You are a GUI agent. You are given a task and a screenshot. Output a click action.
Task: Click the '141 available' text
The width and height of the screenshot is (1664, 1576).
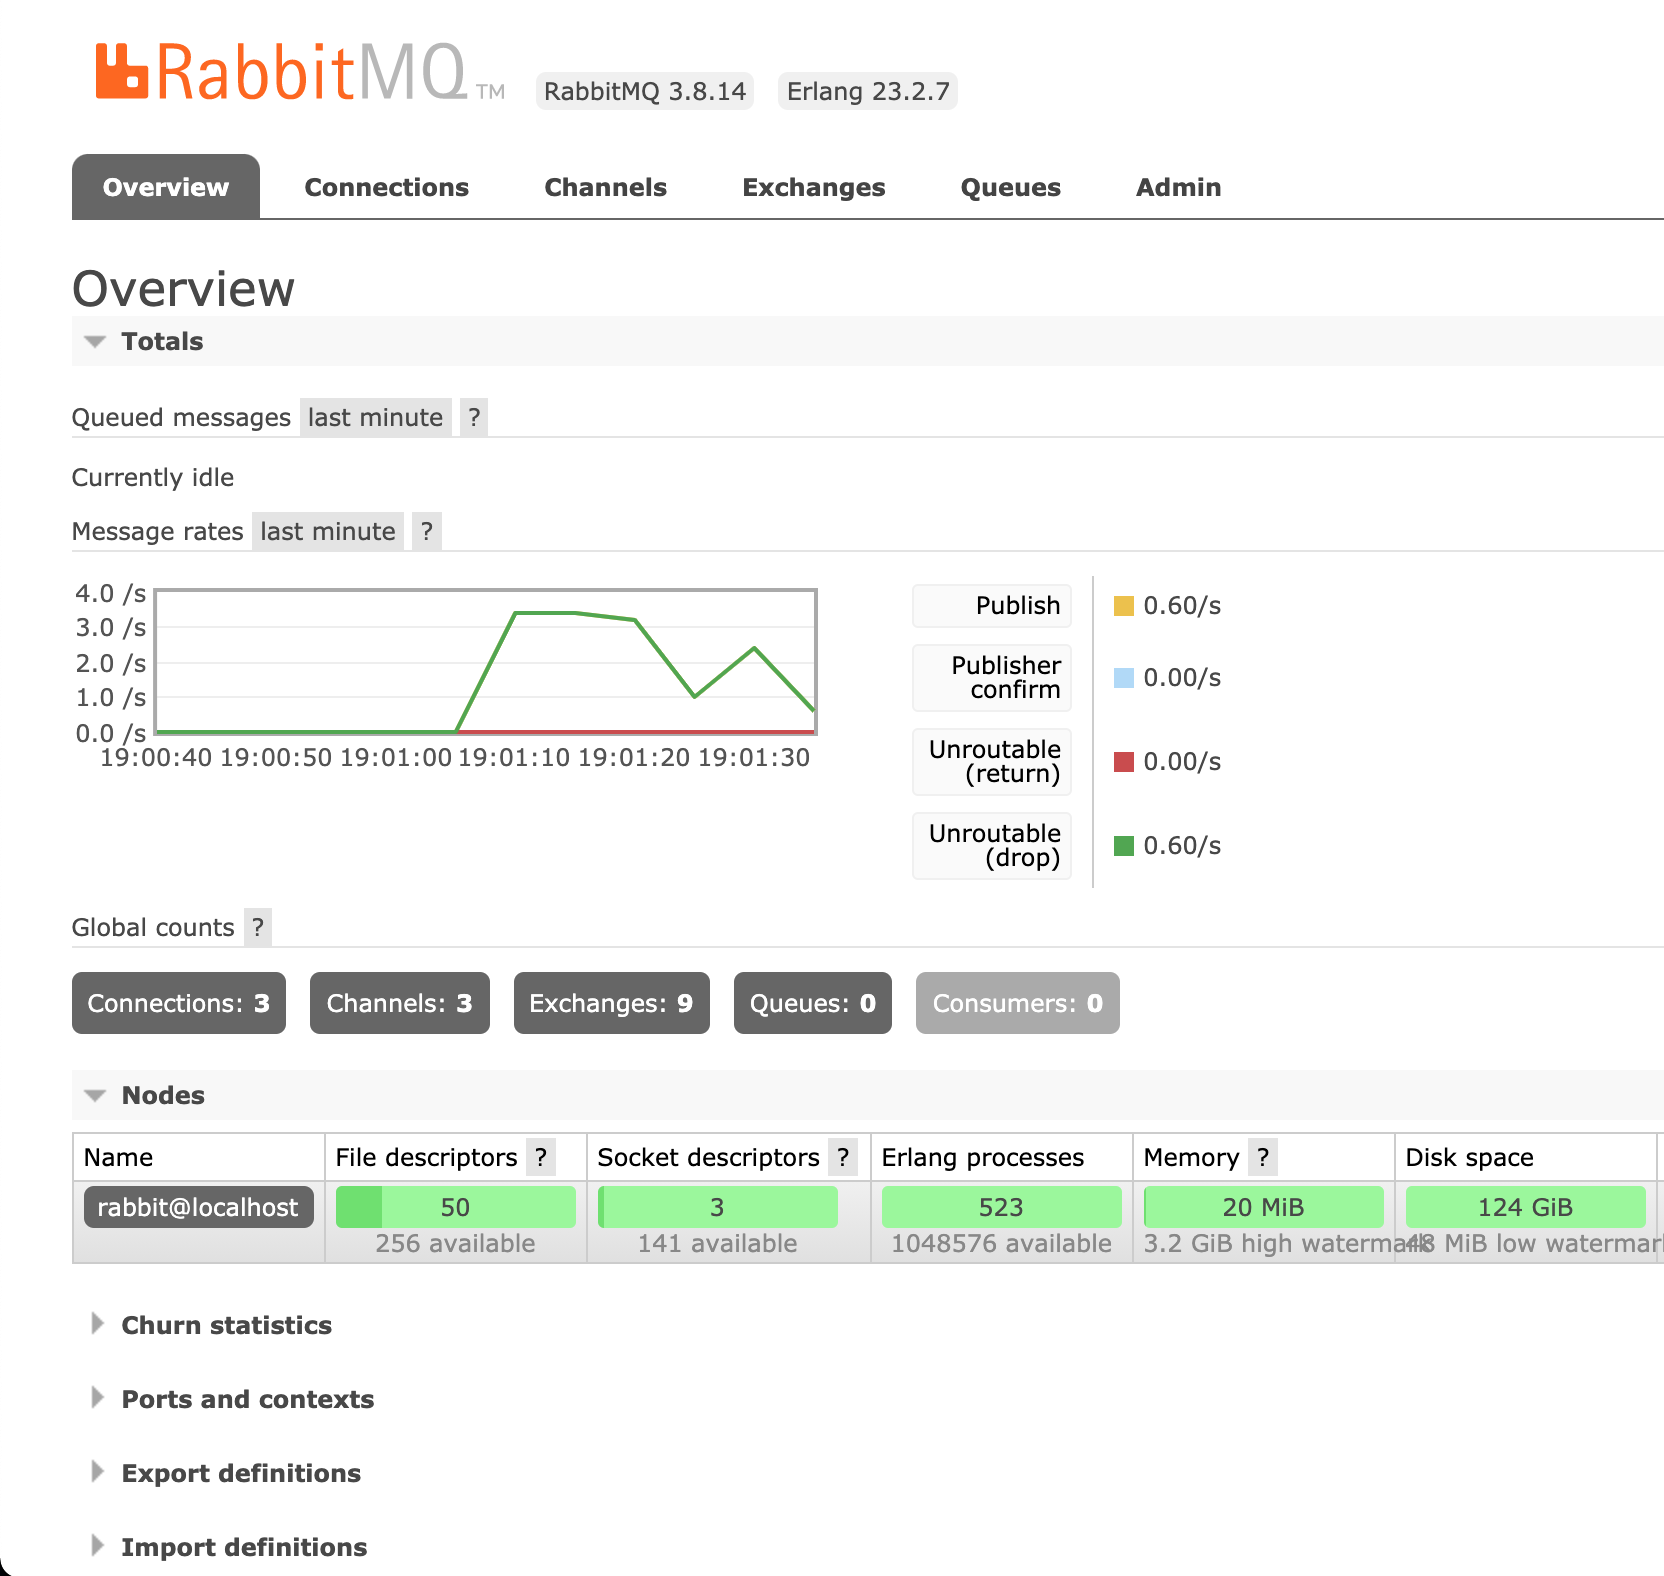(718, 1243)
